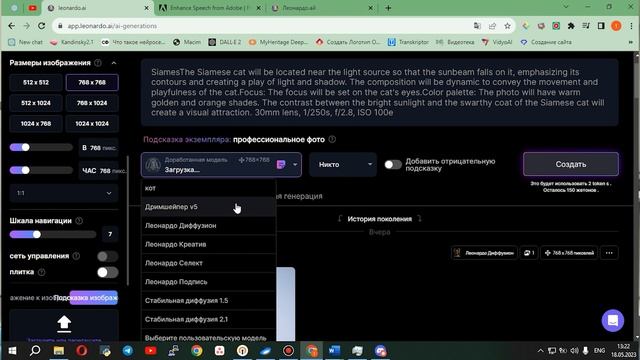Image resolution: width=640 pixels, height=360 pixels.
Task: Open the Windows Start menu
Action: 12,351
